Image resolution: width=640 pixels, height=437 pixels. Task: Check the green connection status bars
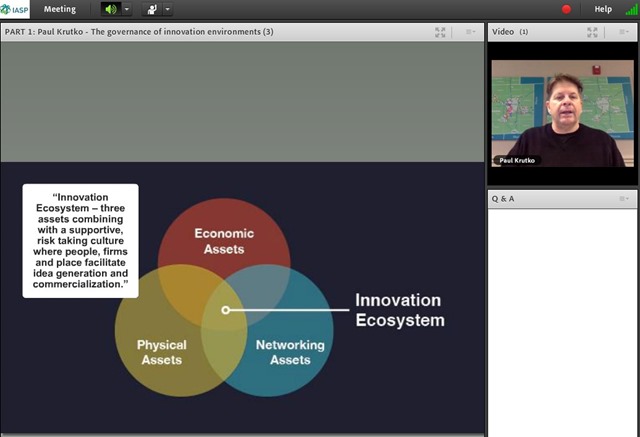tap(631, 9)
